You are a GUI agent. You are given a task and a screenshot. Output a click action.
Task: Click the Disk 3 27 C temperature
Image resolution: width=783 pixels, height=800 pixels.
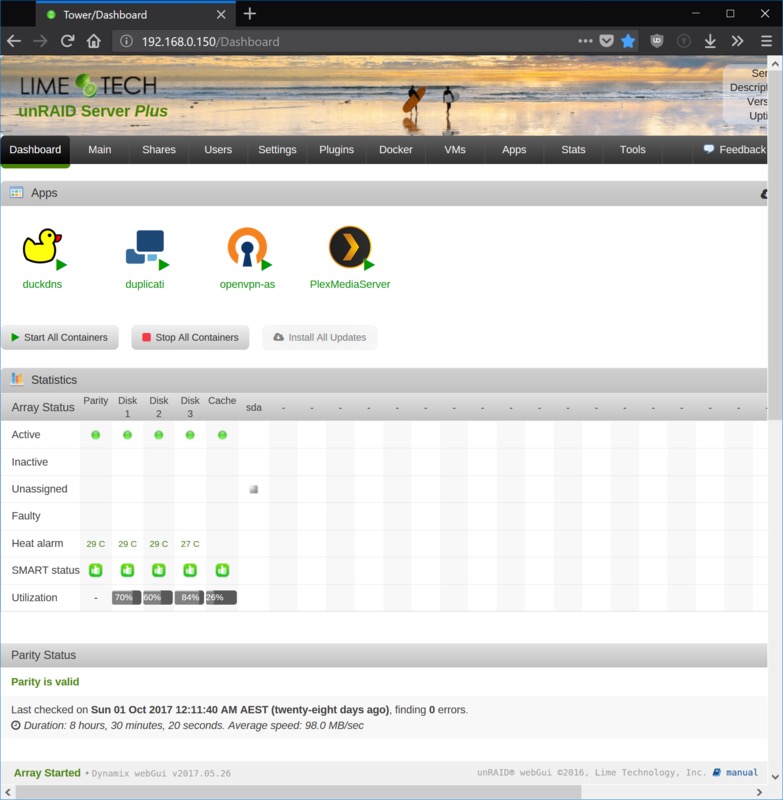tap(190, 544)
